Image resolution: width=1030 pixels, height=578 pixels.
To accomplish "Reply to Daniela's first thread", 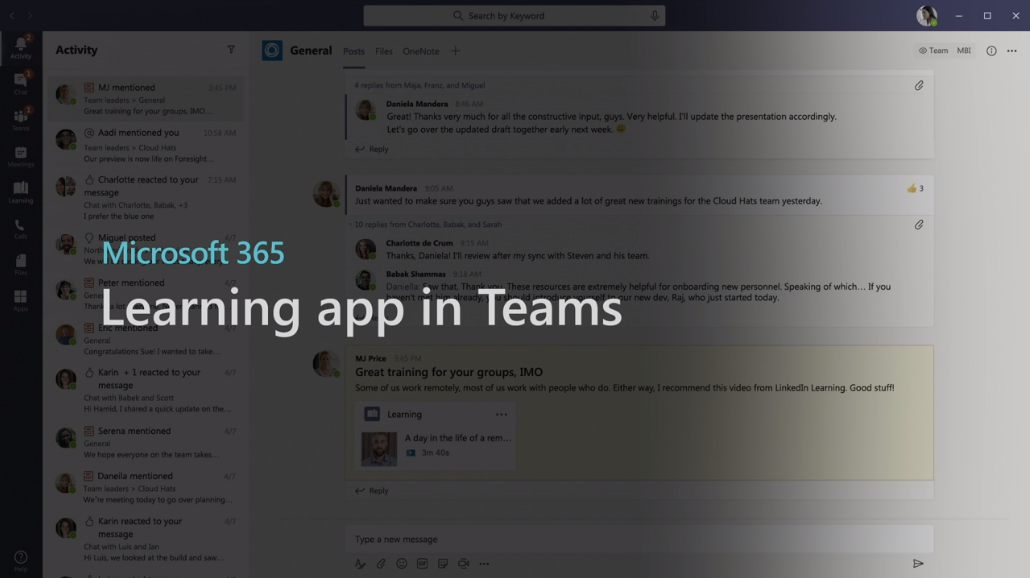I will (372, 149).
